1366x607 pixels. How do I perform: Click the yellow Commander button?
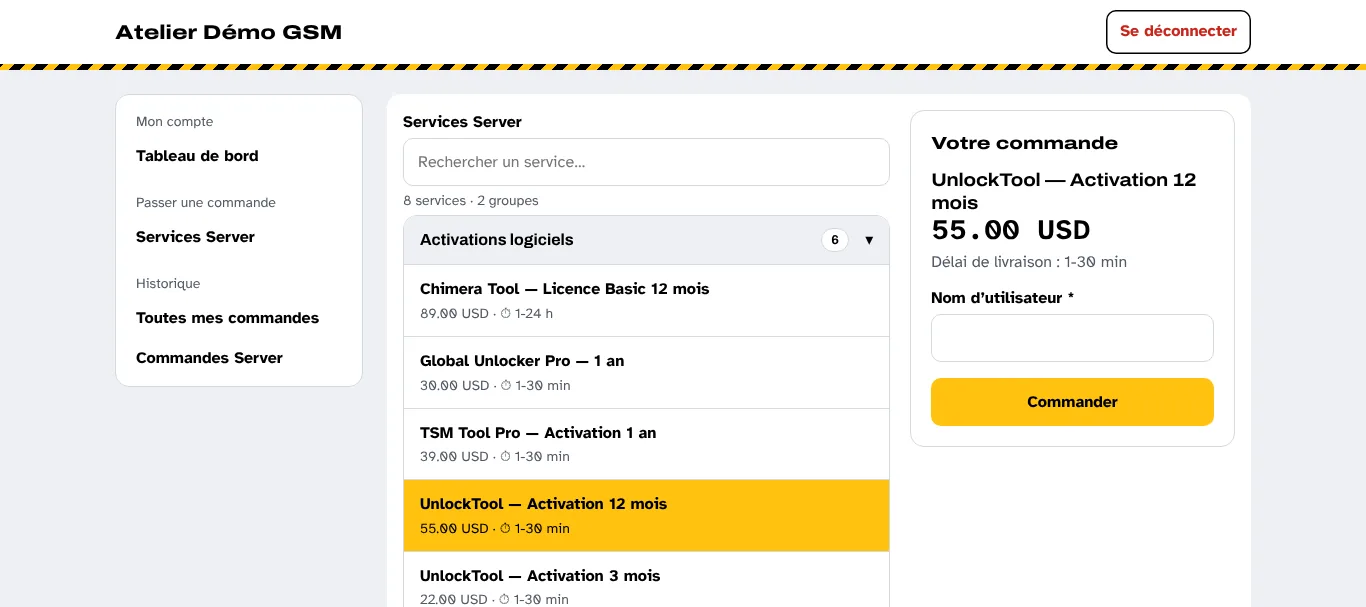1072,402
